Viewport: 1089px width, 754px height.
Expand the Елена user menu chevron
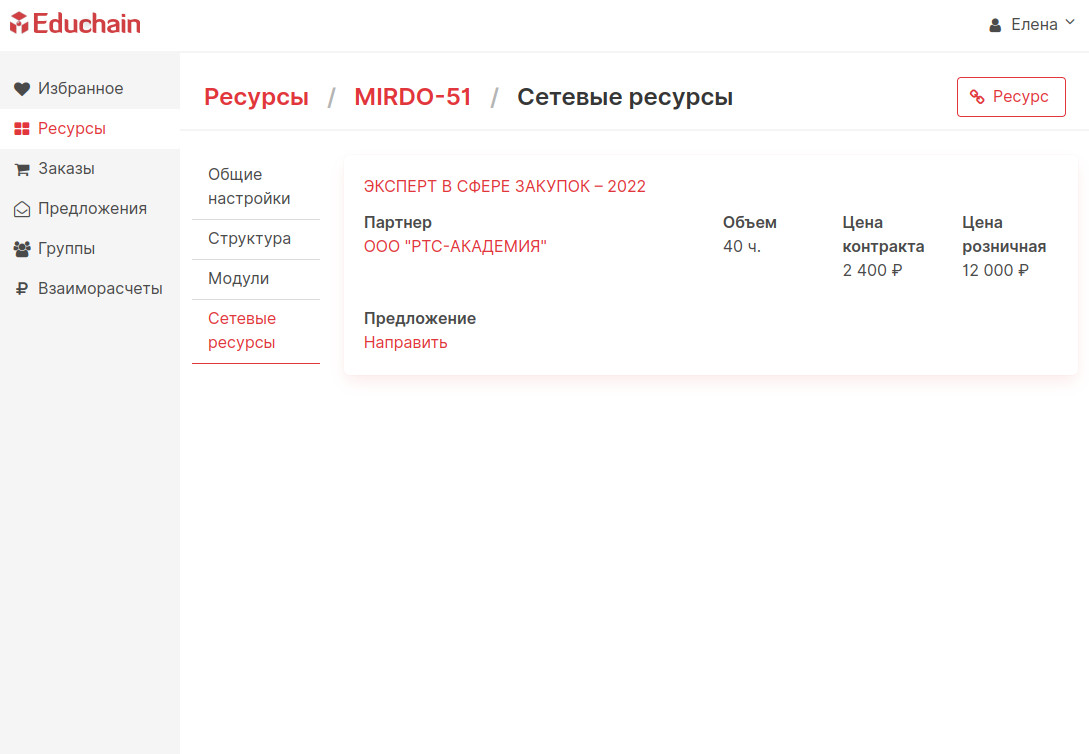click(x=1070, y=23)
